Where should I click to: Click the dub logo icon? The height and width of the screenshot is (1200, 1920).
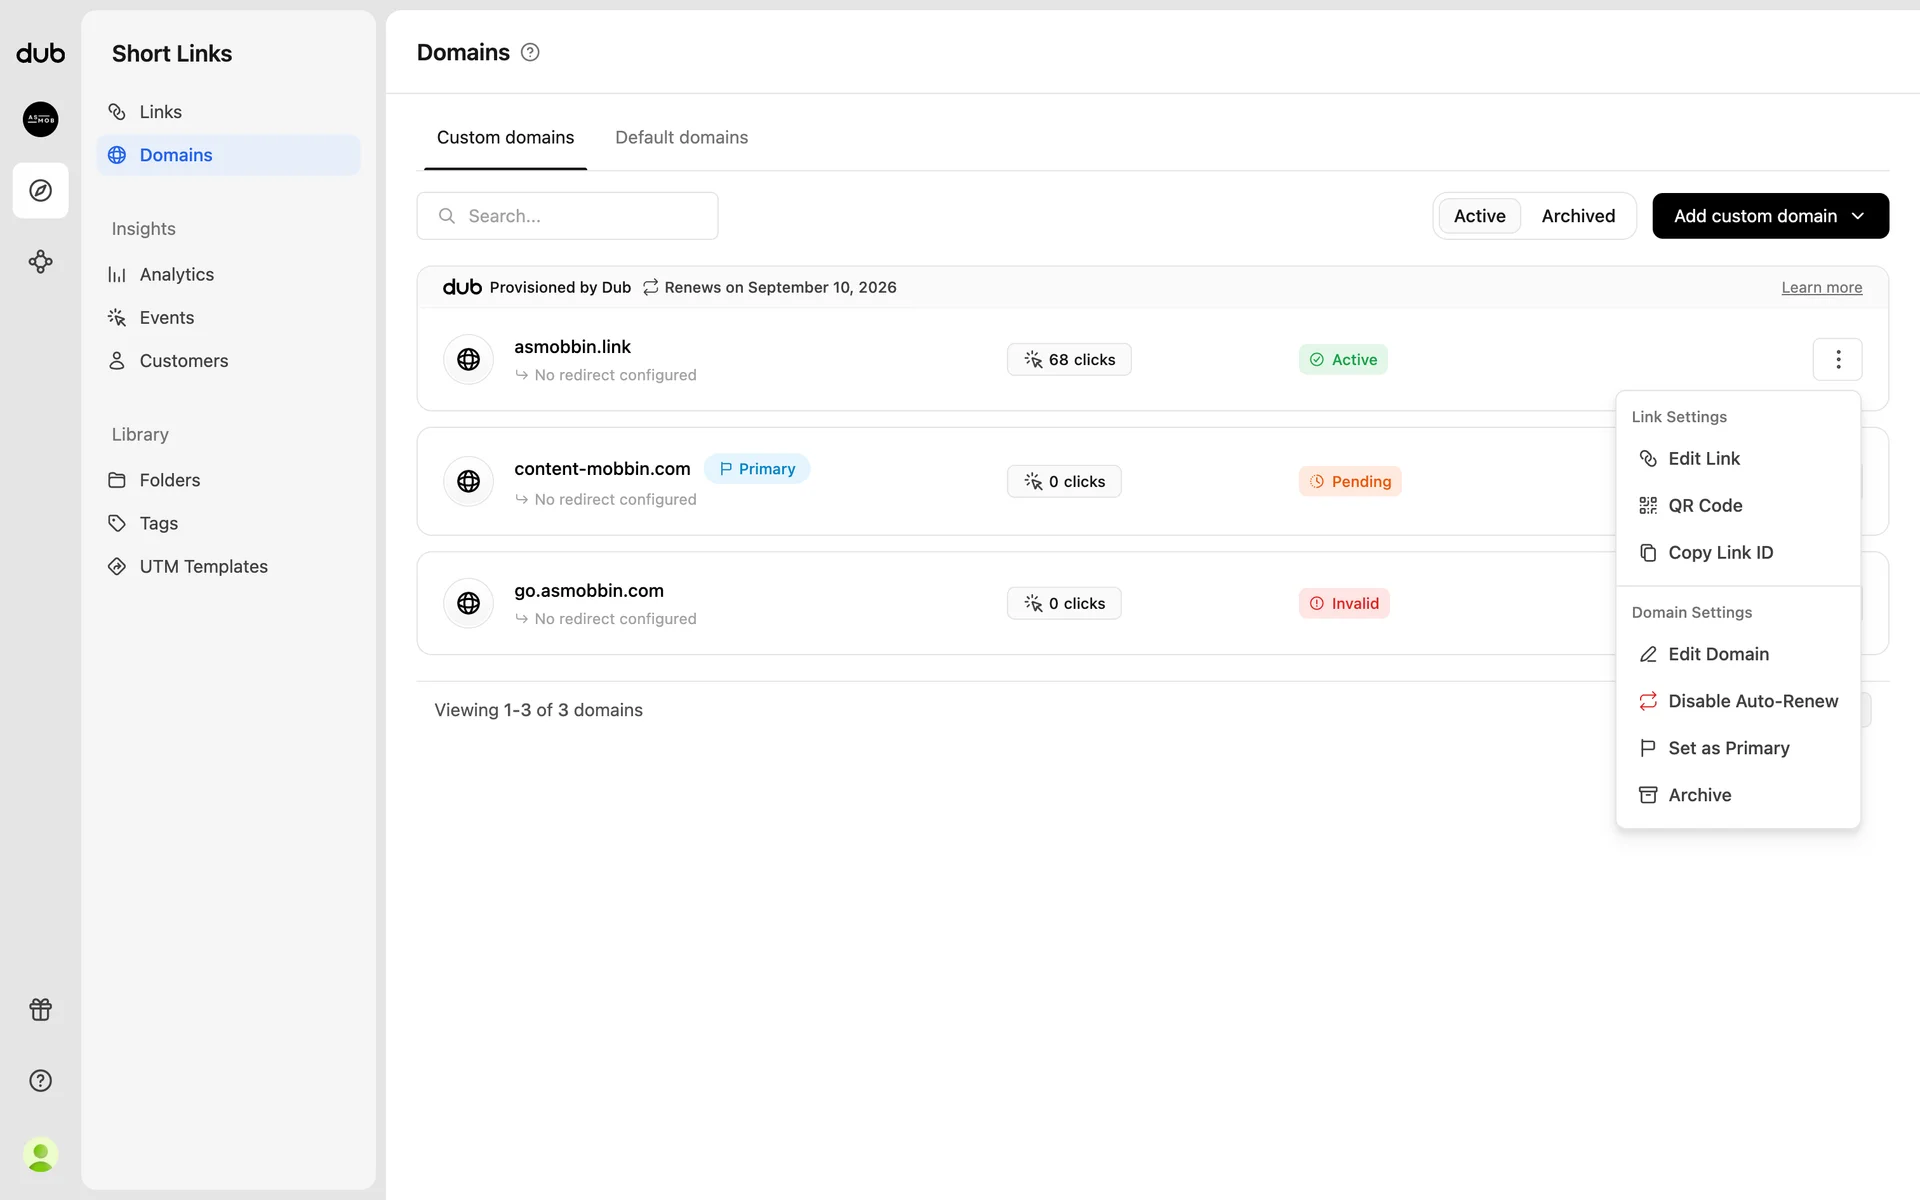tap(40, 54)
